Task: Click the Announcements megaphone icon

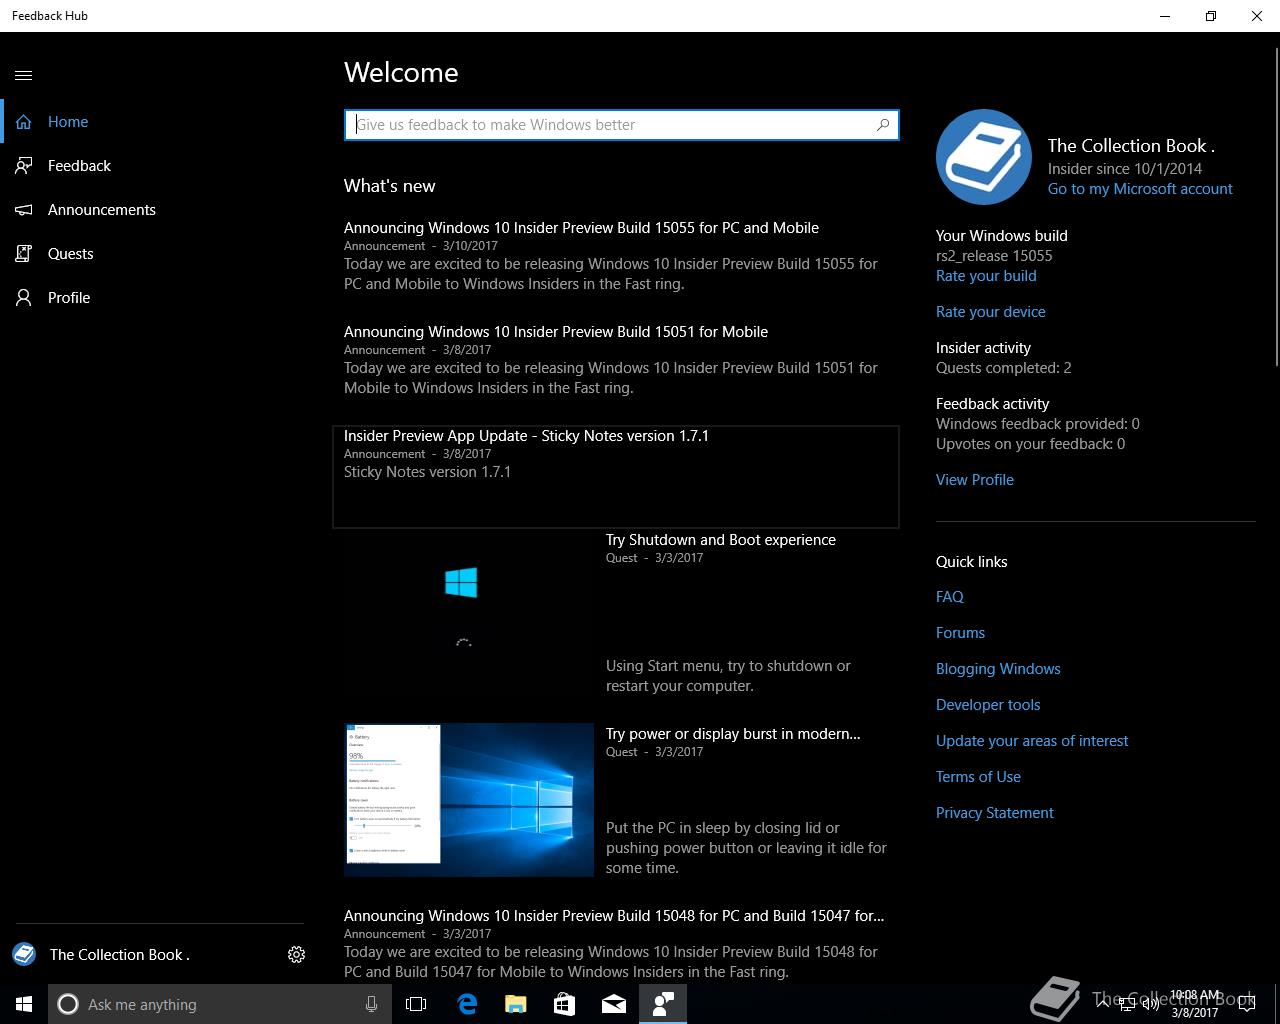Action: point(24,210)
